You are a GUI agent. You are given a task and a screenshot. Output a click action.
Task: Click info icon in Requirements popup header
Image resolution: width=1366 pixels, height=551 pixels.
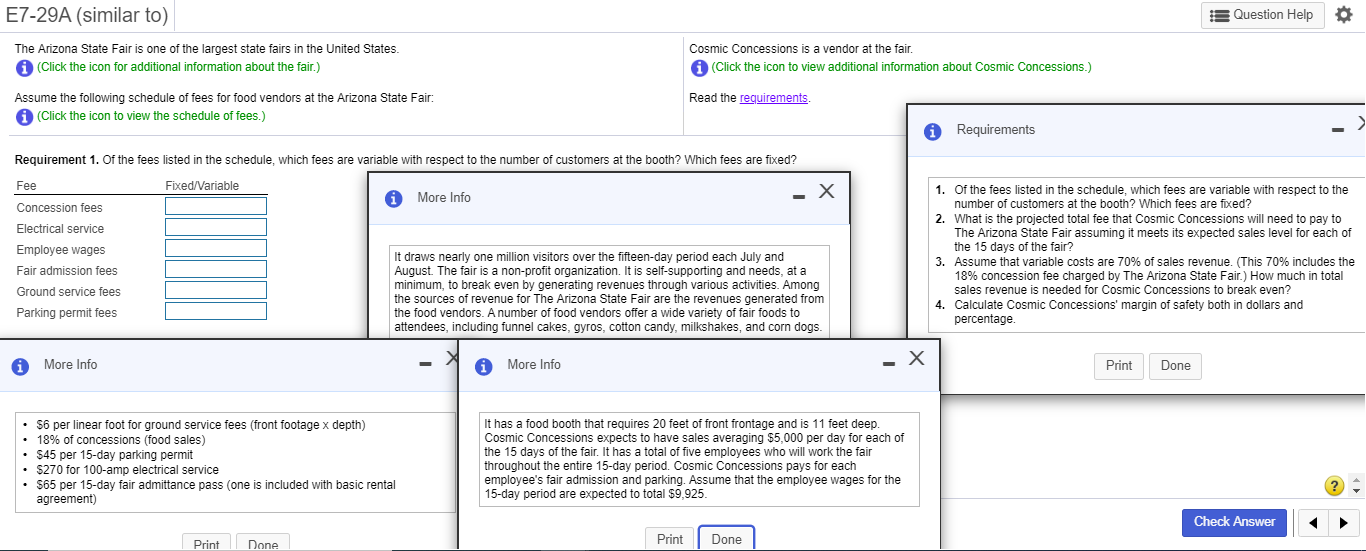pos(933,131)
